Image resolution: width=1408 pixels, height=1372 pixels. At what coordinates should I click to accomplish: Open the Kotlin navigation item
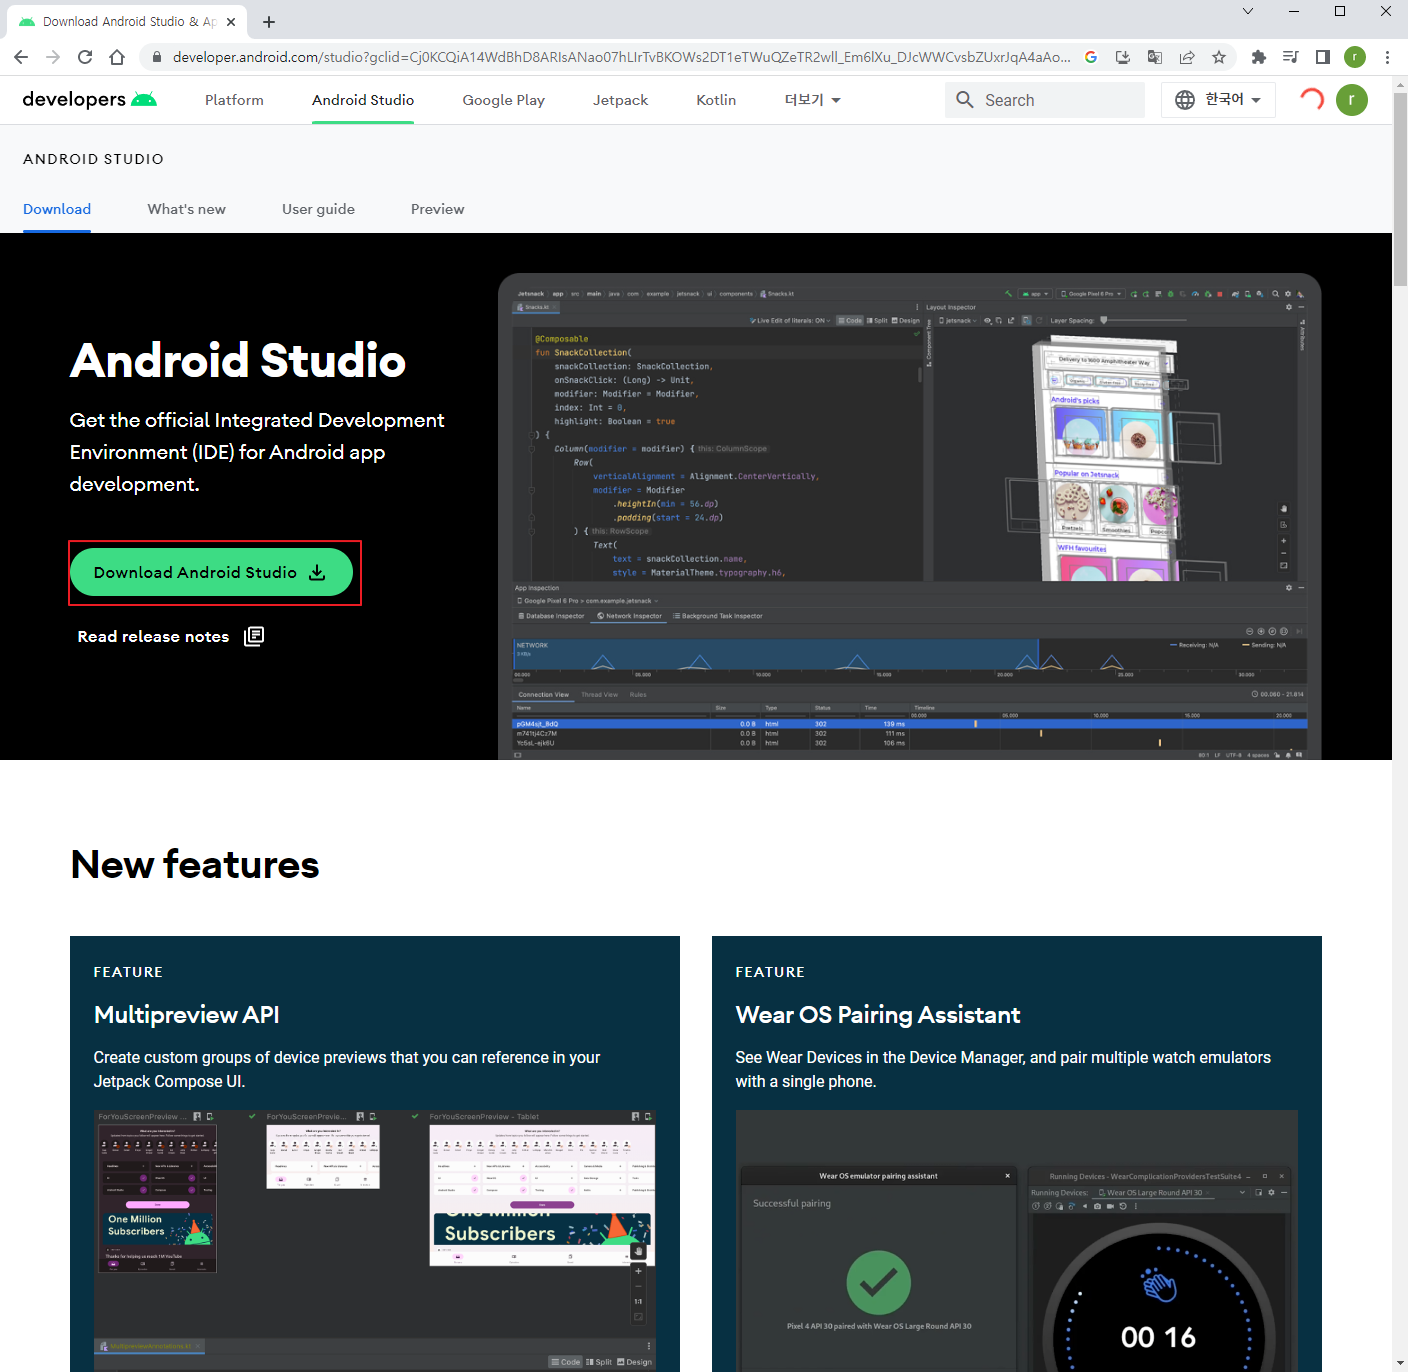coord(716,100)
